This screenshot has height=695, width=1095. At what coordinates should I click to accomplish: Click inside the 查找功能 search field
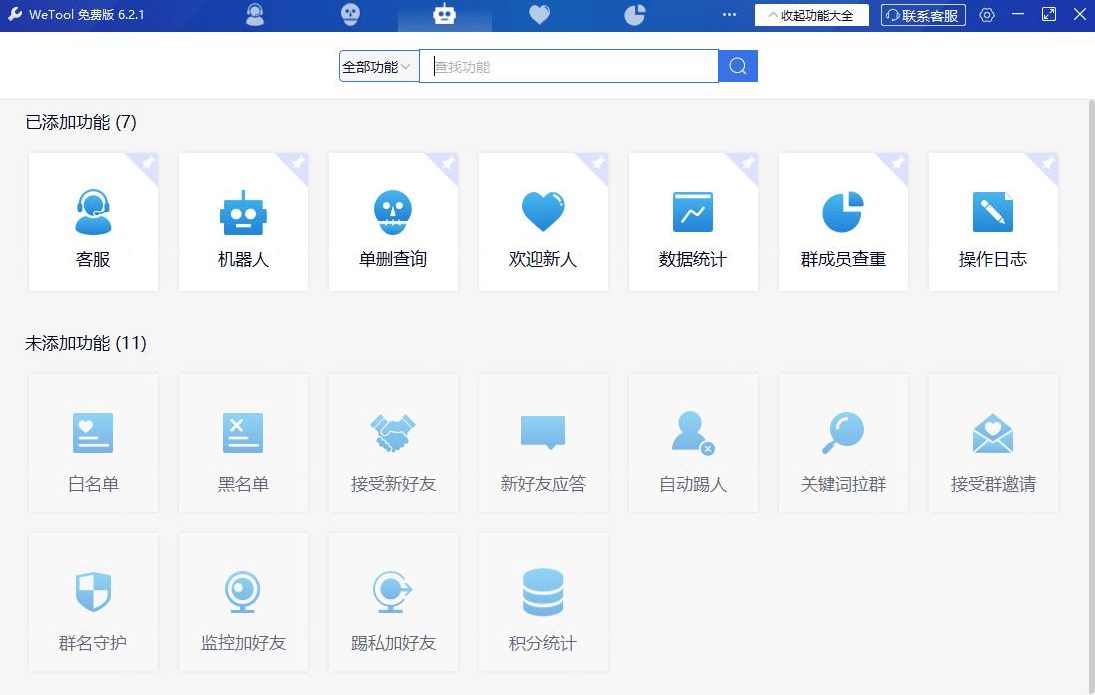click(570, 65)
